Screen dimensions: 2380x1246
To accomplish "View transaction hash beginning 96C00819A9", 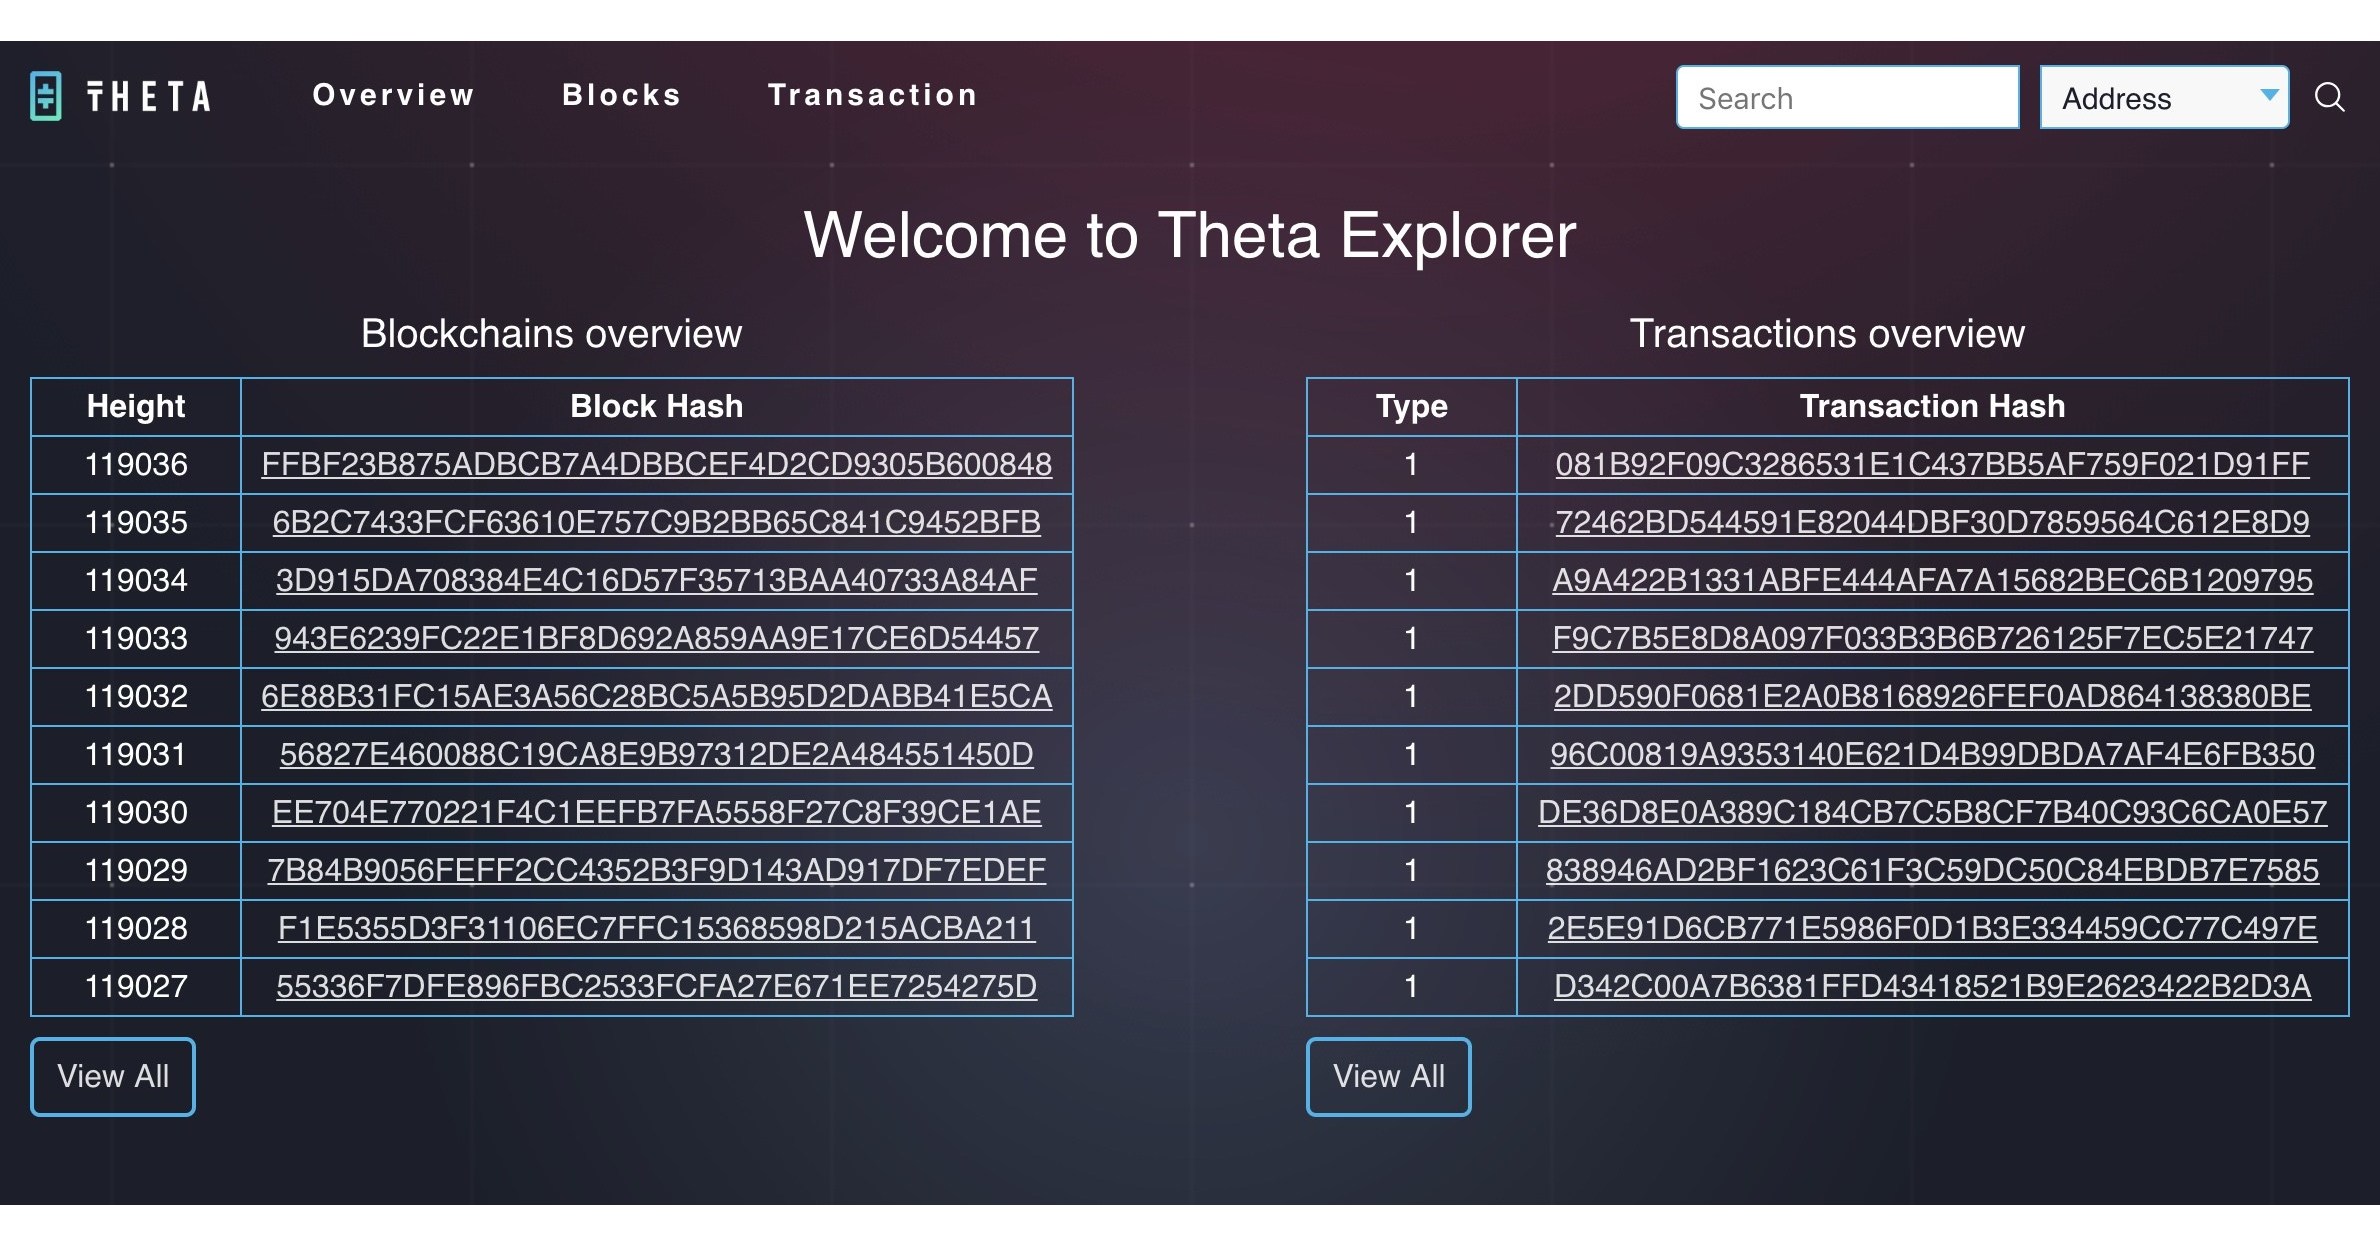I will (x=1931, y=755).
